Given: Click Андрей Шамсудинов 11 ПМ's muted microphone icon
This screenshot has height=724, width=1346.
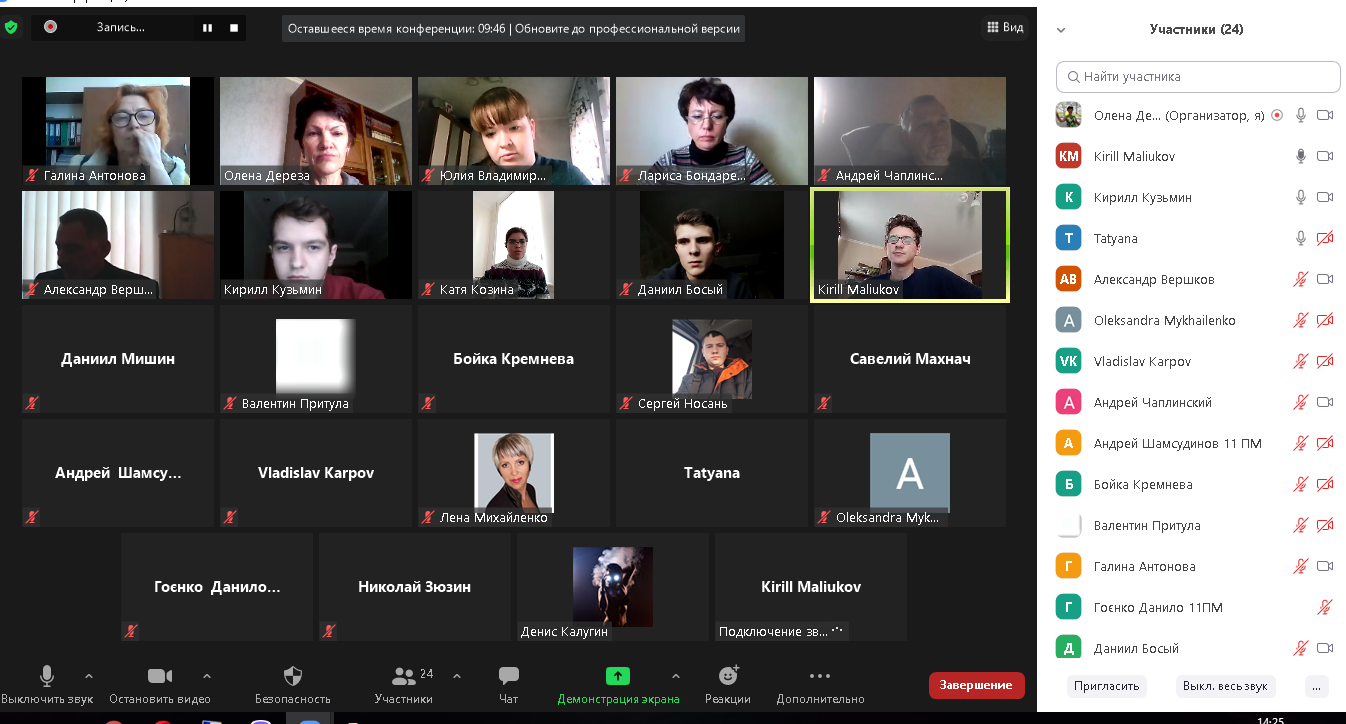Looking at the screenshot, I should 1301,444.
